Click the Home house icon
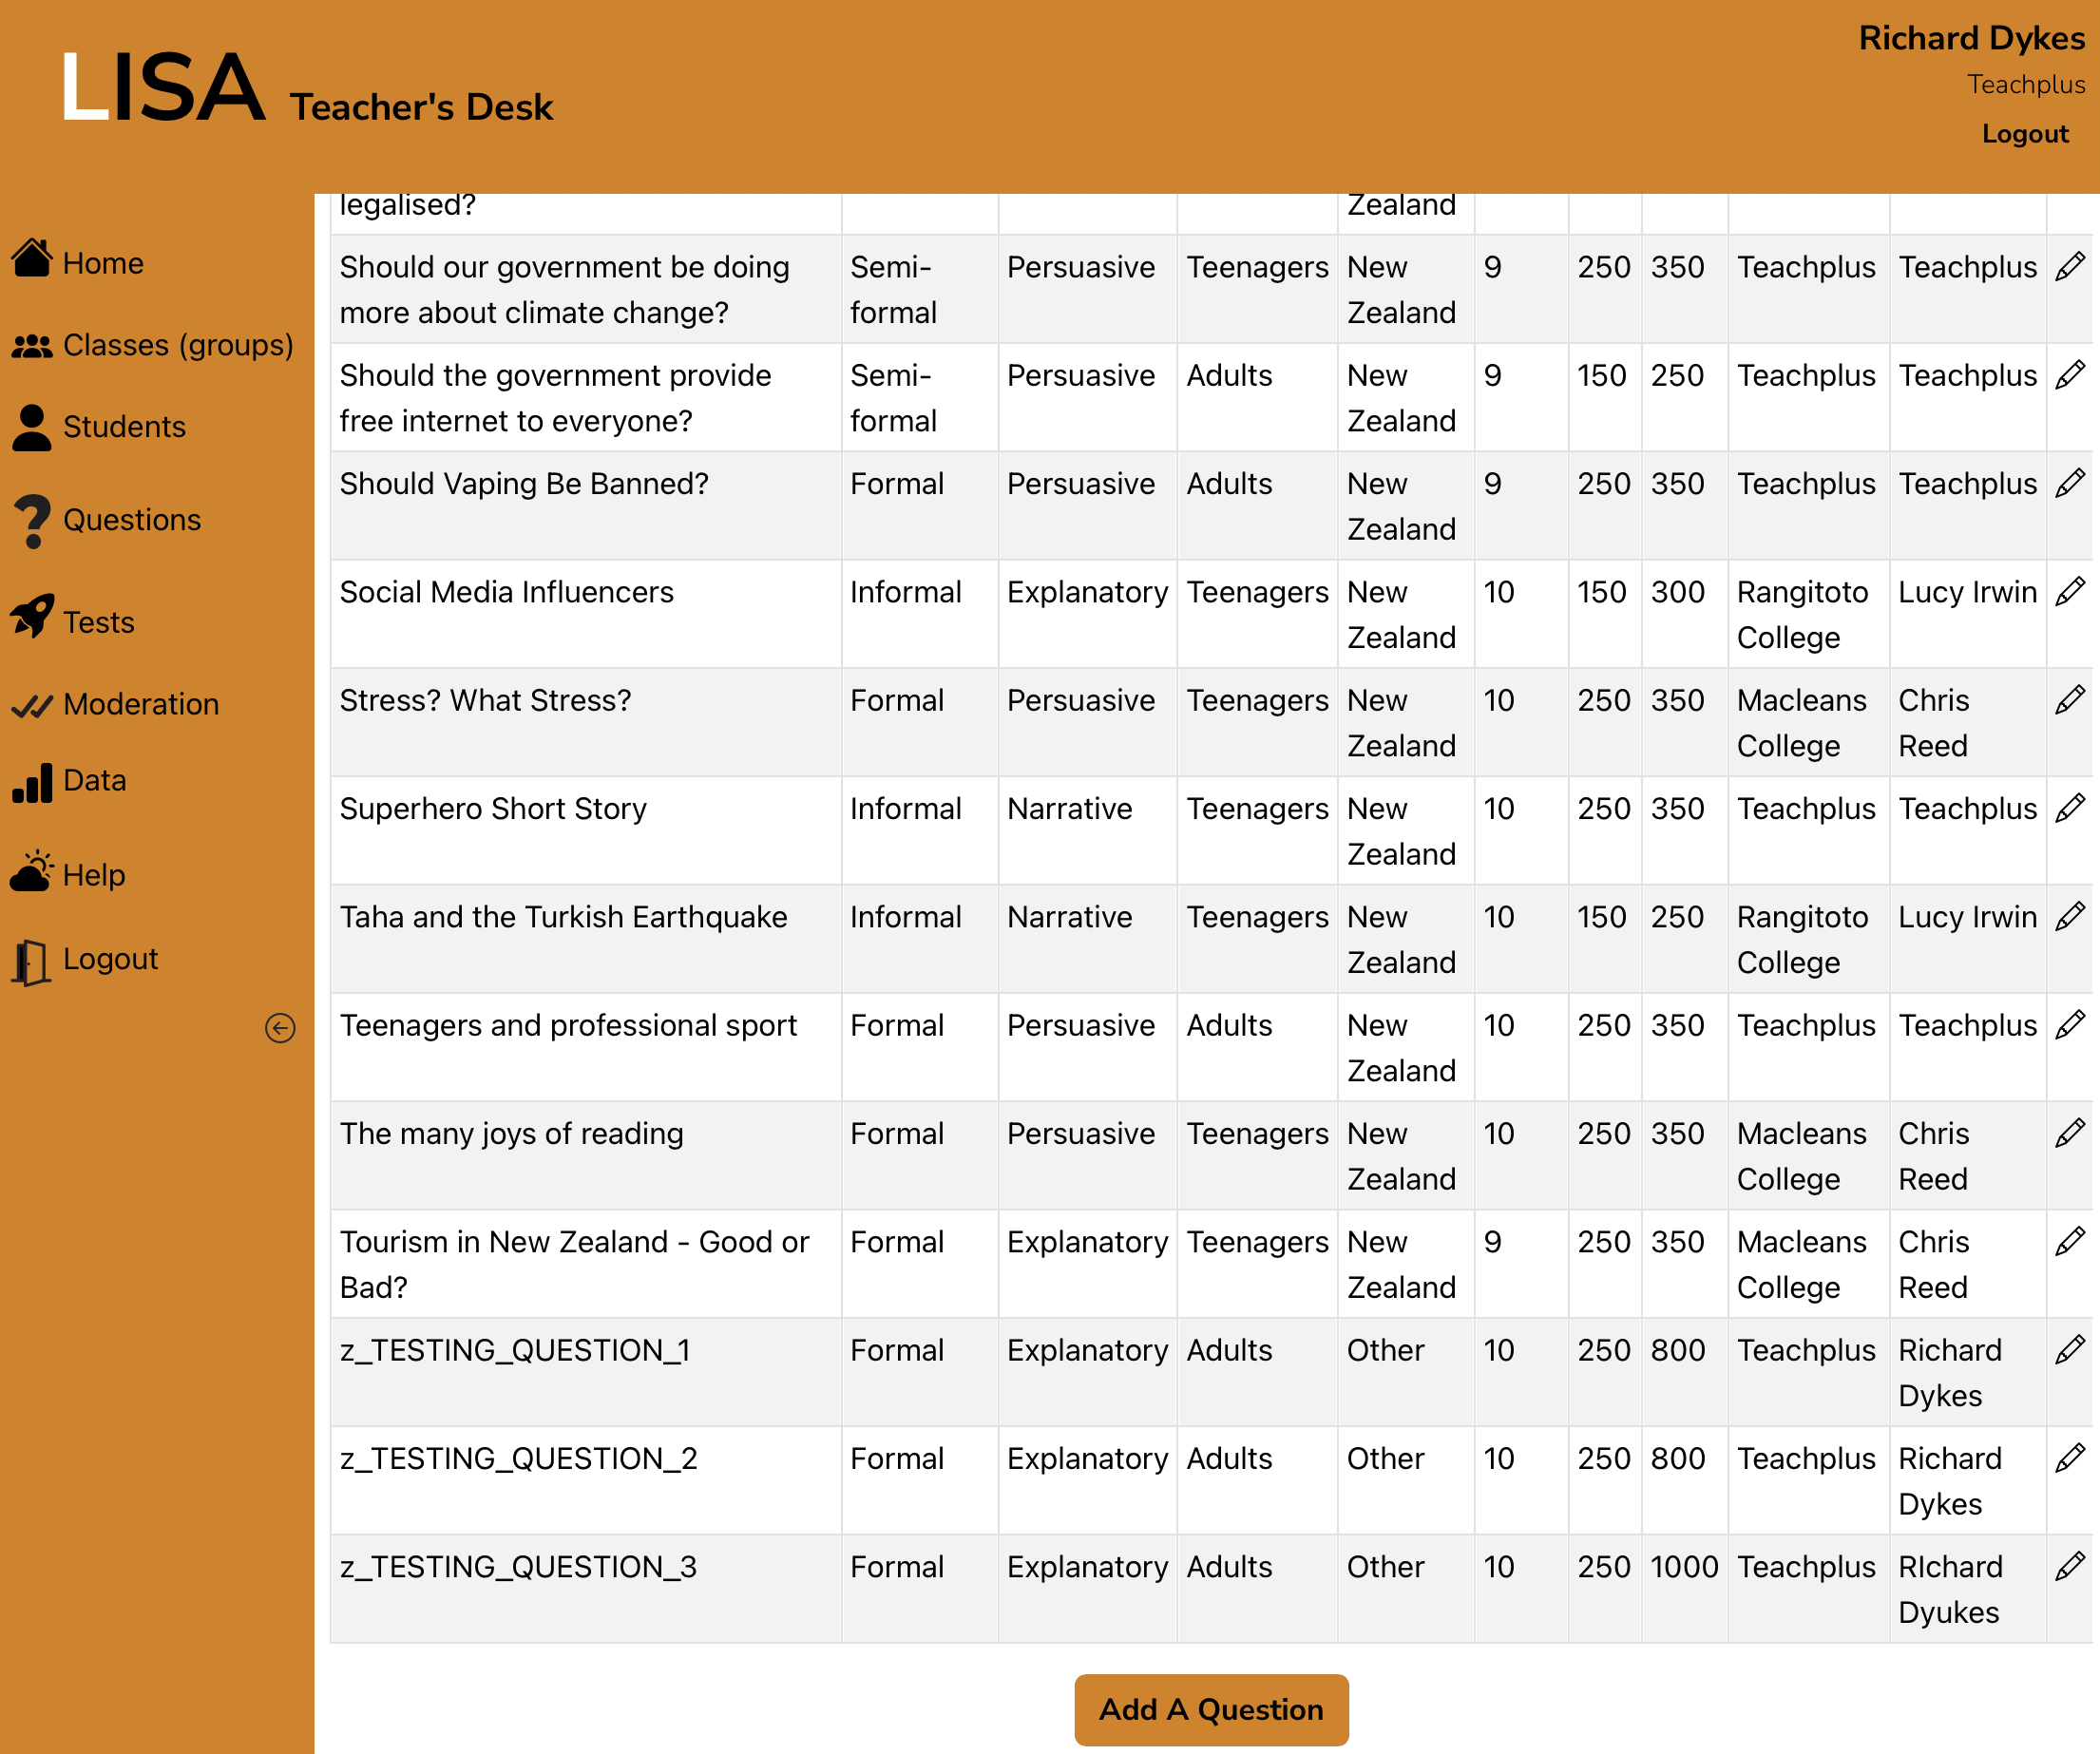2100x1754 pixels. point(32,259)
